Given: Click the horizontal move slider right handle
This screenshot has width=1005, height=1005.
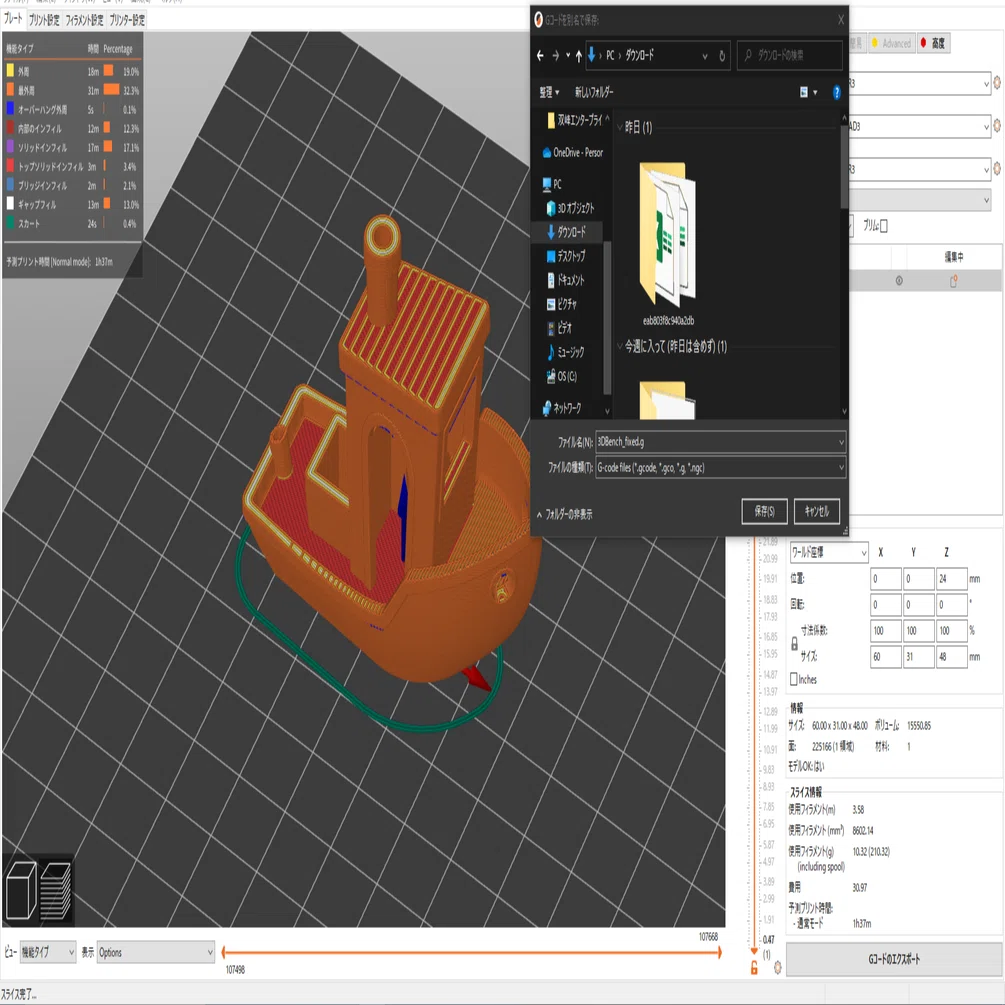Looking at the screenshot, I should click(x=720, y=952).
